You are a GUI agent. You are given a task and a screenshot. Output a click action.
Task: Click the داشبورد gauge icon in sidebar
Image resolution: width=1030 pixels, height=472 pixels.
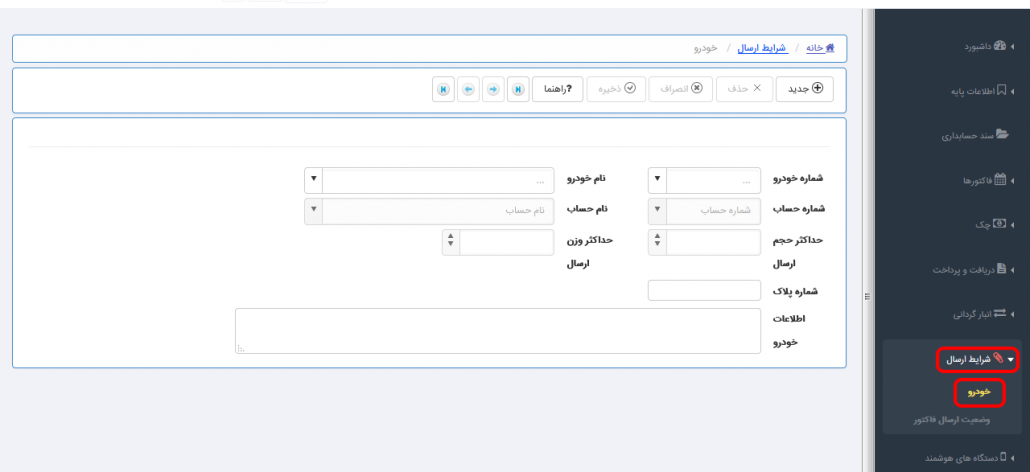tap(1000, 46)
